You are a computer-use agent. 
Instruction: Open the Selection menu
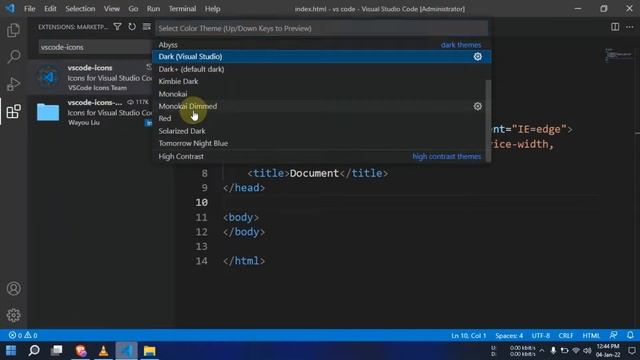(80, 9)
